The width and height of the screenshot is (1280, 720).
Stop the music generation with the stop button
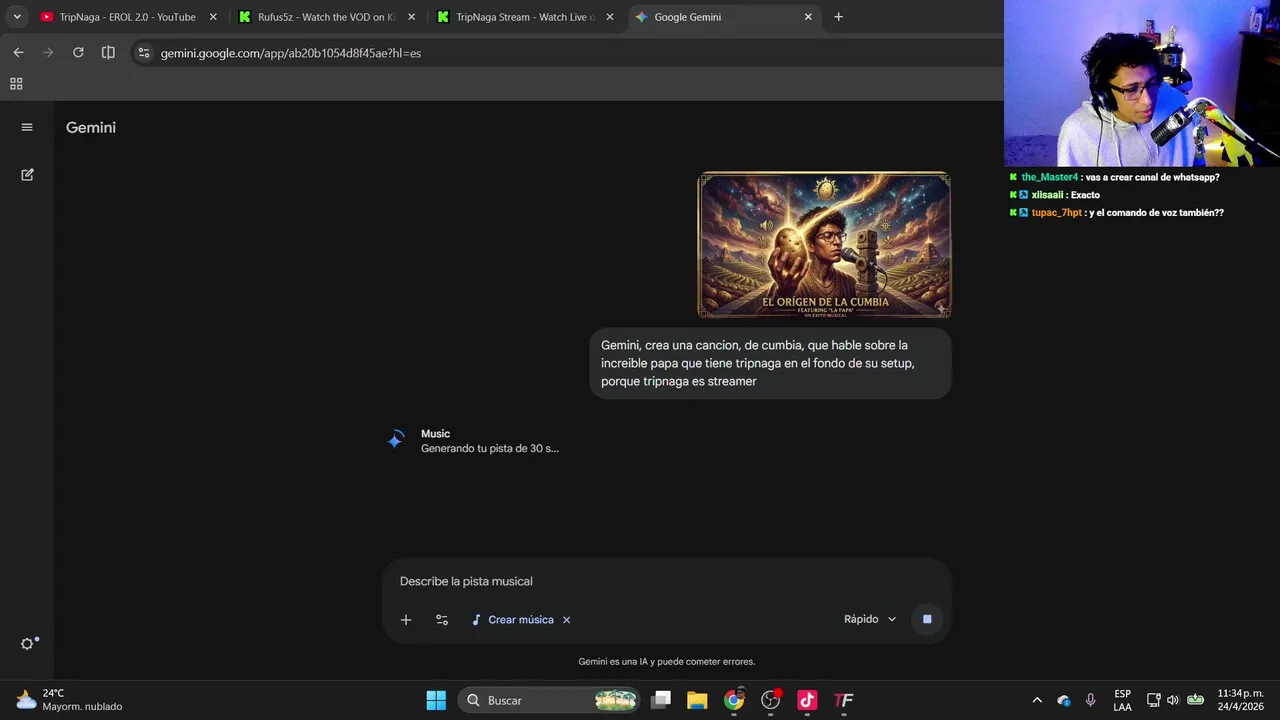(927, 619)
